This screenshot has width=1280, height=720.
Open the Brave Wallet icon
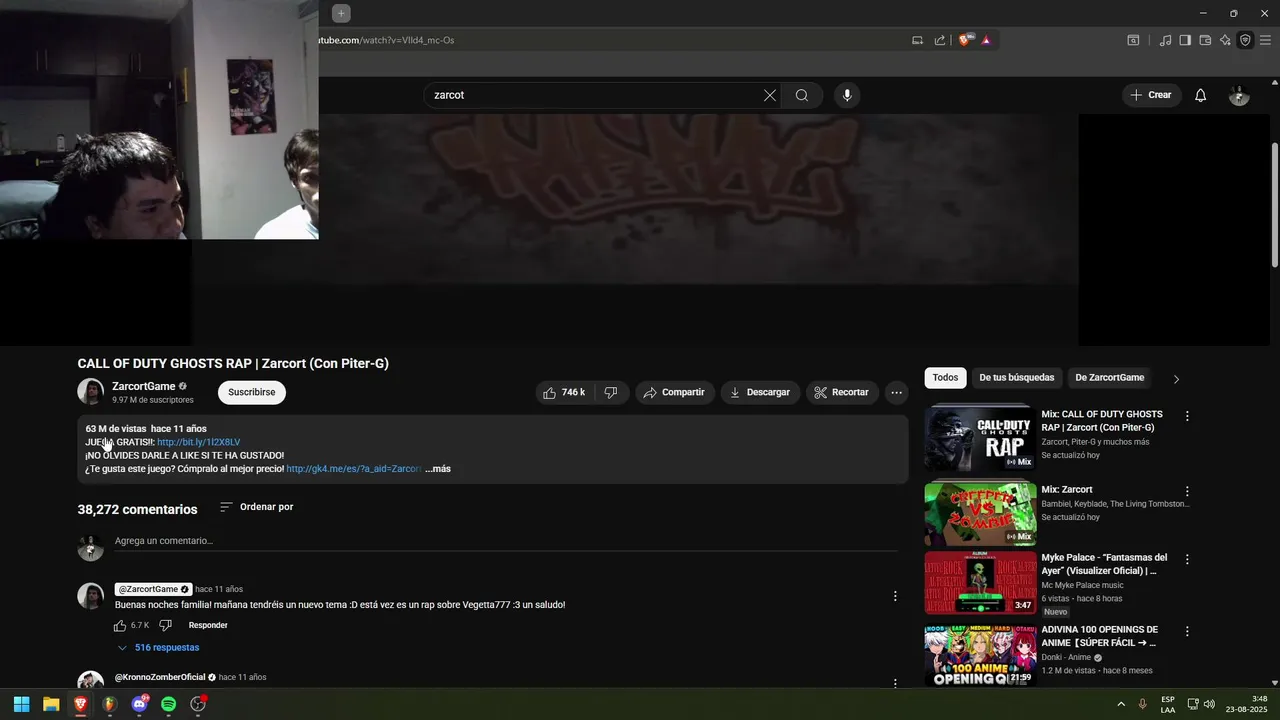(x=1205, y=40)
